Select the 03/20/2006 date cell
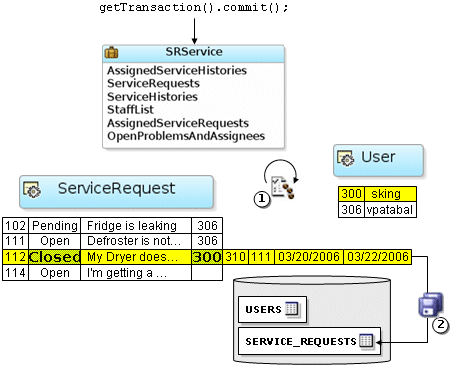Viewport: 450px width, 366px height. pos(309,257)
